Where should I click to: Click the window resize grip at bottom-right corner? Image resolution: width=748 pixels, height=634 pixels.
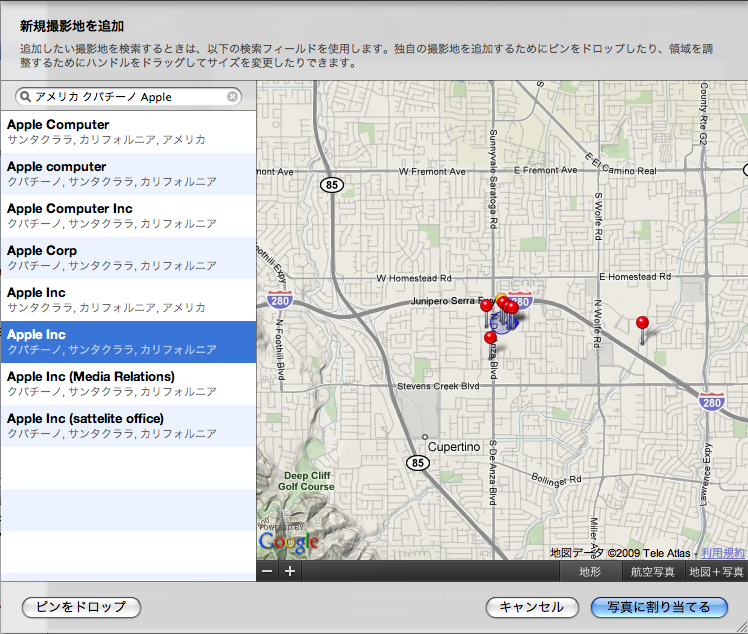(x=742, y=628)
